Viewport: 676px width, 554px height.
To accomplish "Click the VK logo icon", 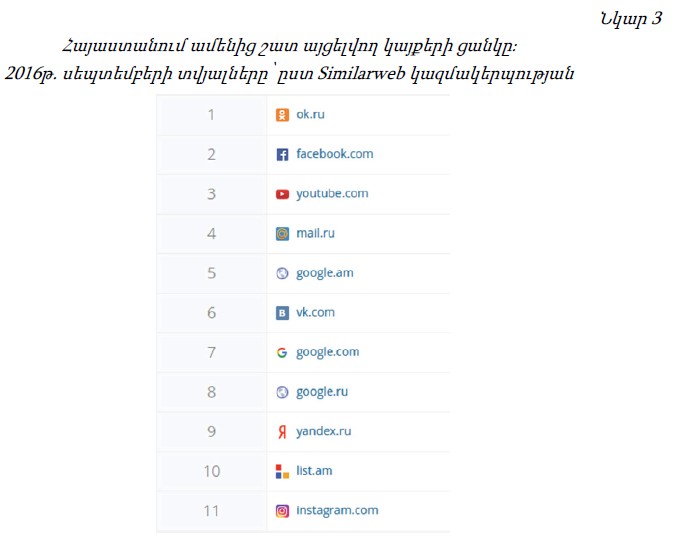I will (282, 313).
